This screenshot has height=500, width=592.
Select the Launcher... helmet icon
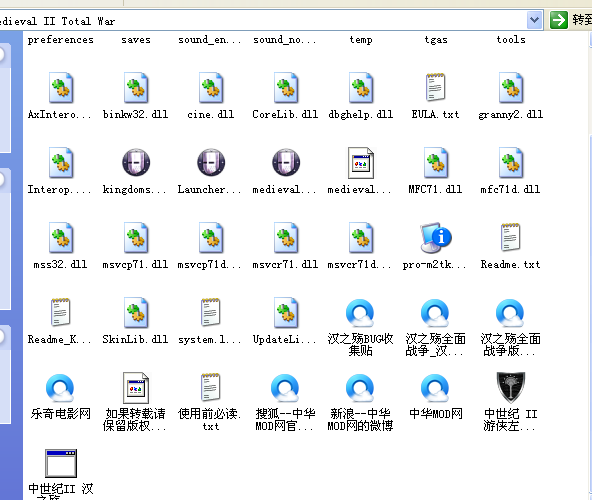coord(211,162)
